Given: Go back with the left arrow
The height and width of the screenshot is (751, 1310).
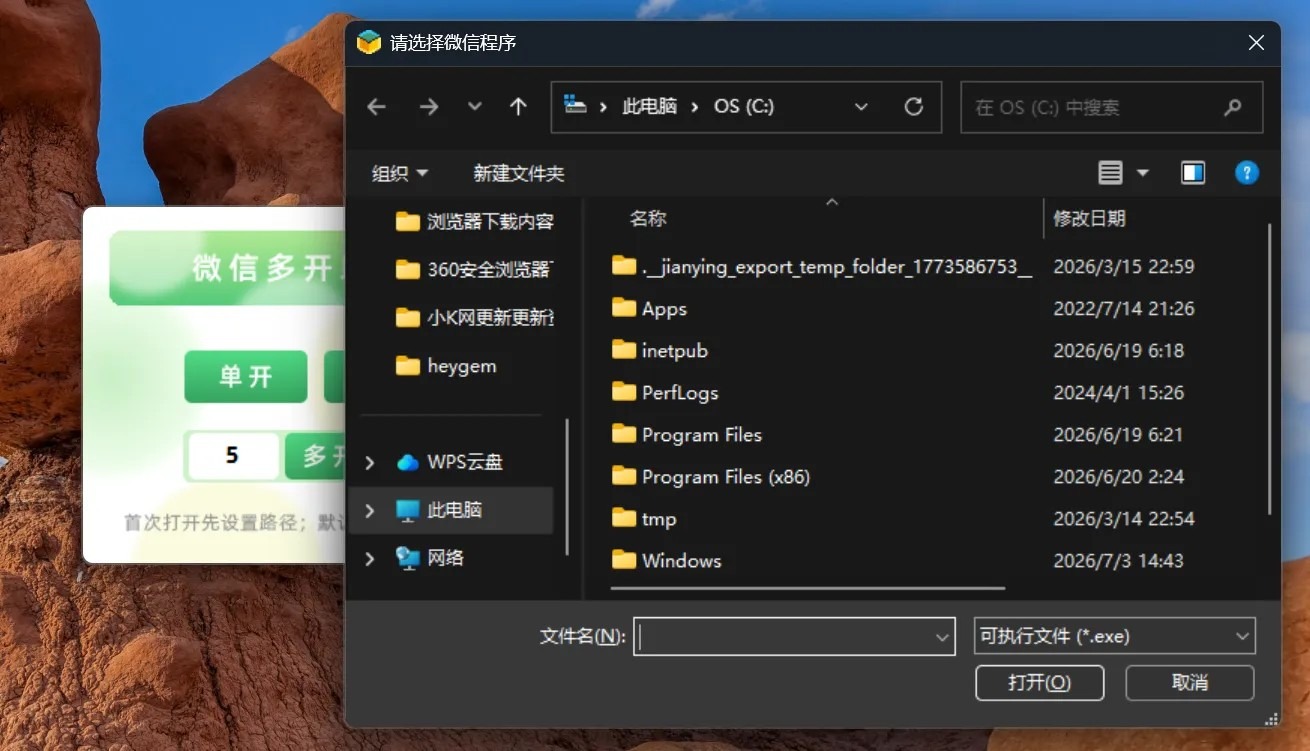Looking at the screenshot, I should point(376,107).
